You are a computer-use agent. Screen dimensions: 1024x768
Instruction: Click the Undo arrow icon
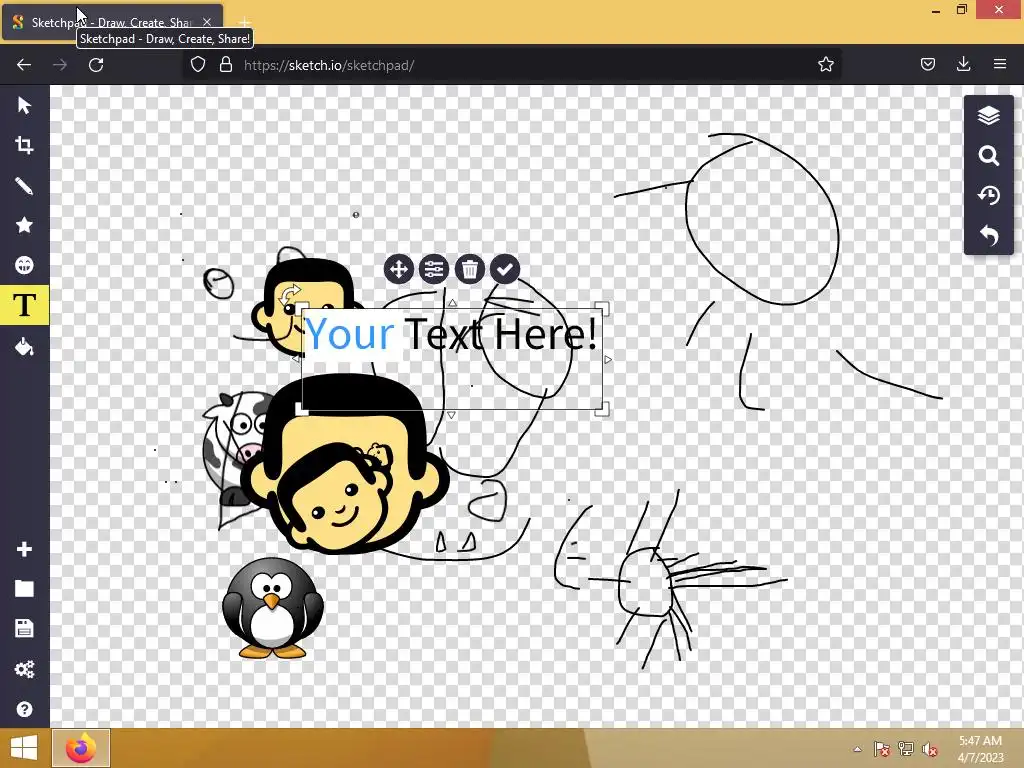pyautogui.click(x=989, y=235)
